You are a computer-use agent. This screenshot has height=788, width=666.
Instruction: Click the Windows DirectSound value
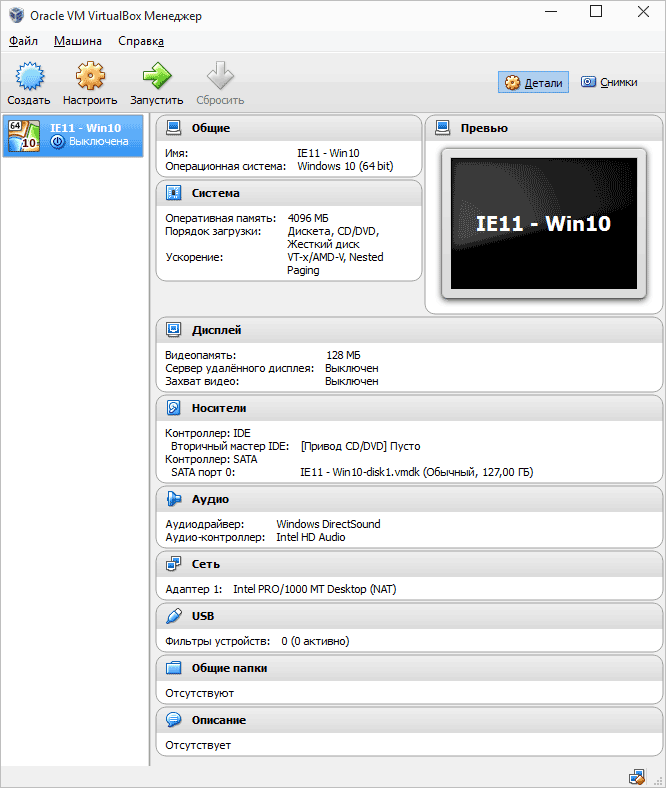tap(328, 524)
